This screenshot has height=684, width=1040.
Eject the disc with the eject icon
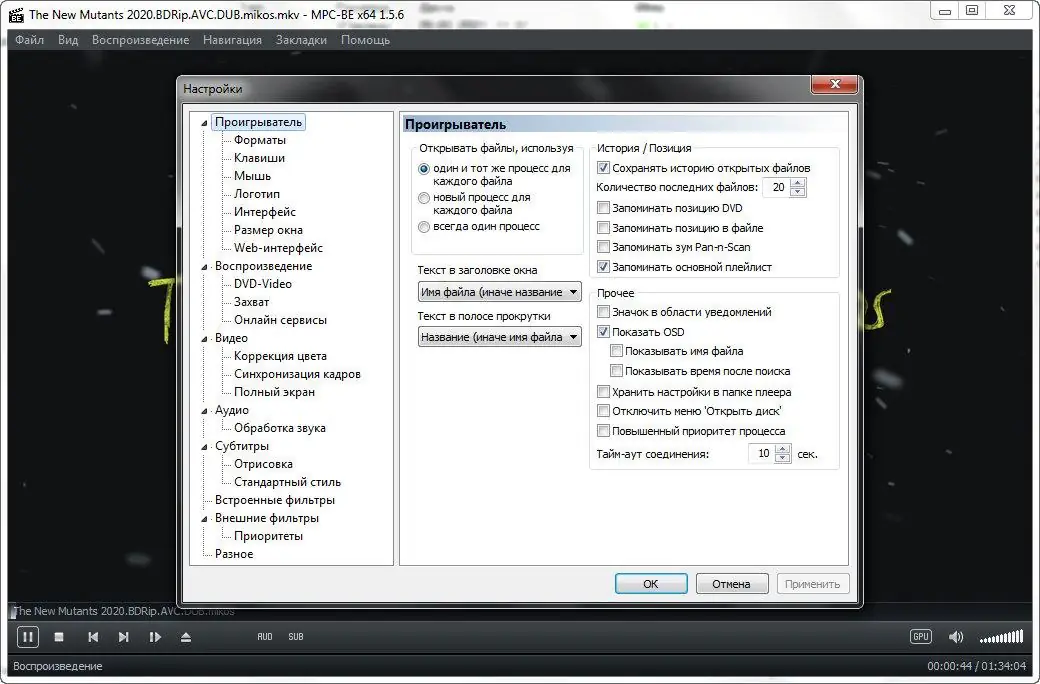coord(187,636)
